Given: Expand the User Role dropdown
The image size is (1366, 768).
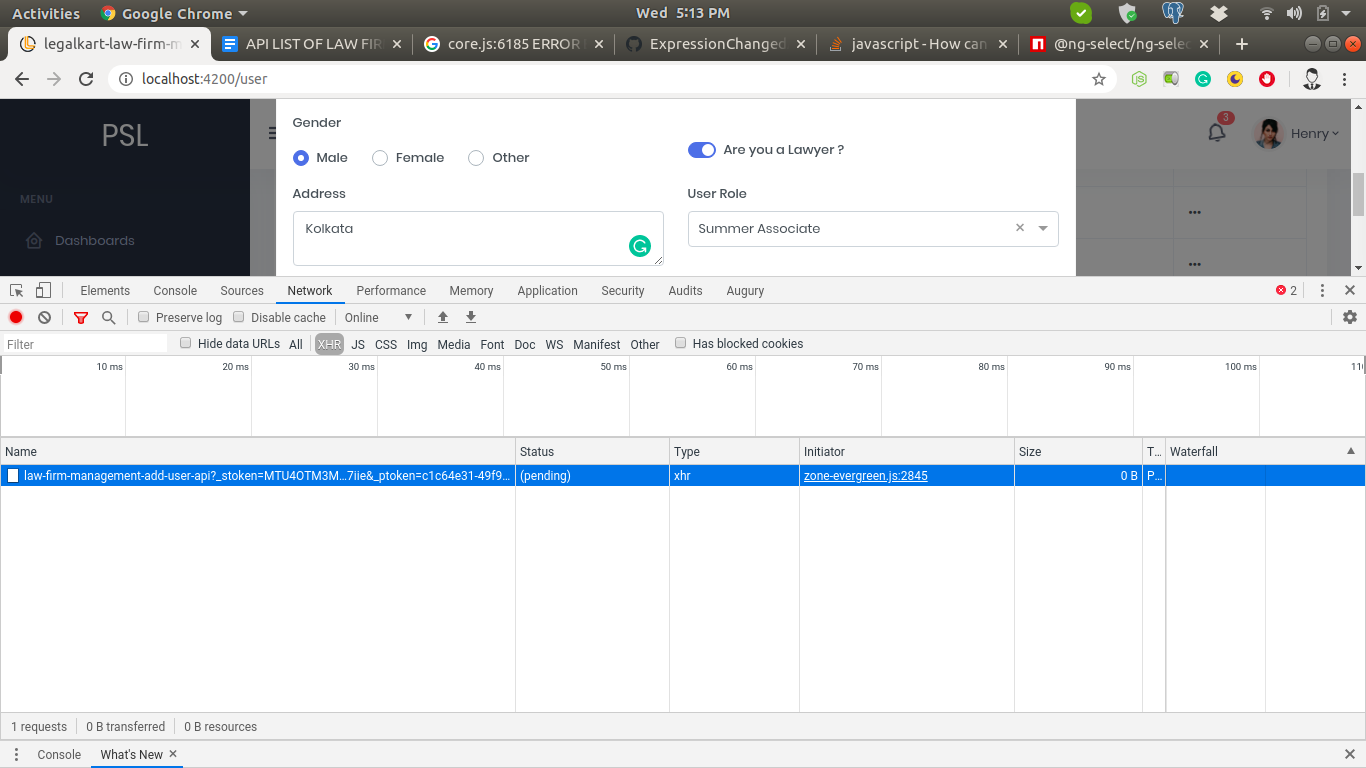Looking at the screenshot, I should [x=1043, y=228].
